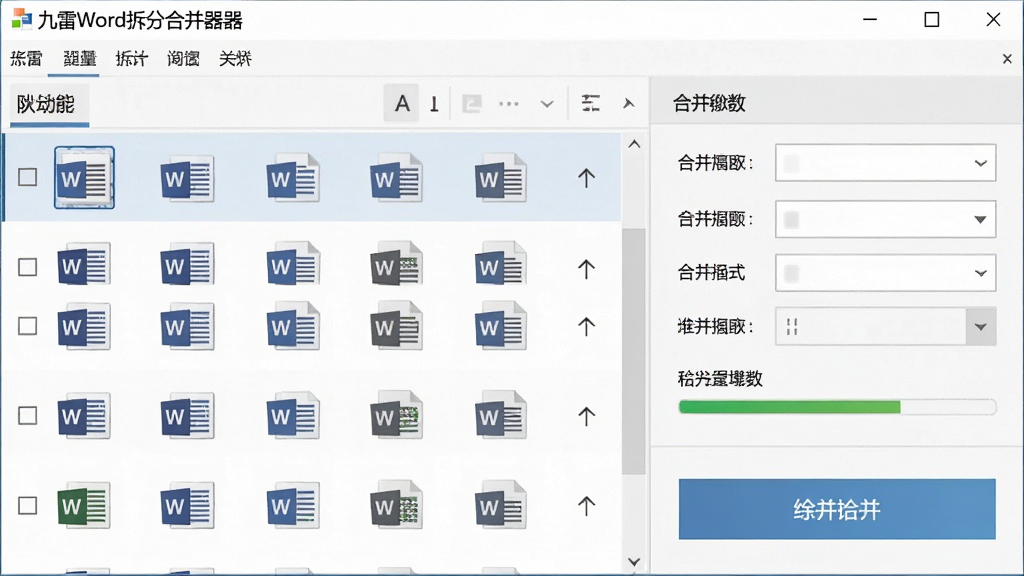Image resolution: width=1024 pixels, height=576 pixels.
Task: Maximize the 九雷Word拆分合并器 window
Action: pos(932,20)
